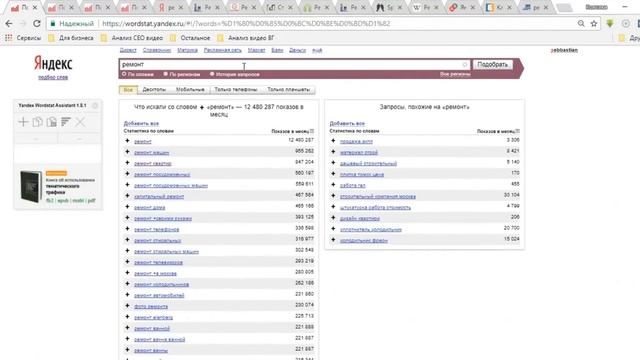Switch to 'Только телефоны' tab
The height and width of the screenshot is (360, 640).
pos(236,89)
